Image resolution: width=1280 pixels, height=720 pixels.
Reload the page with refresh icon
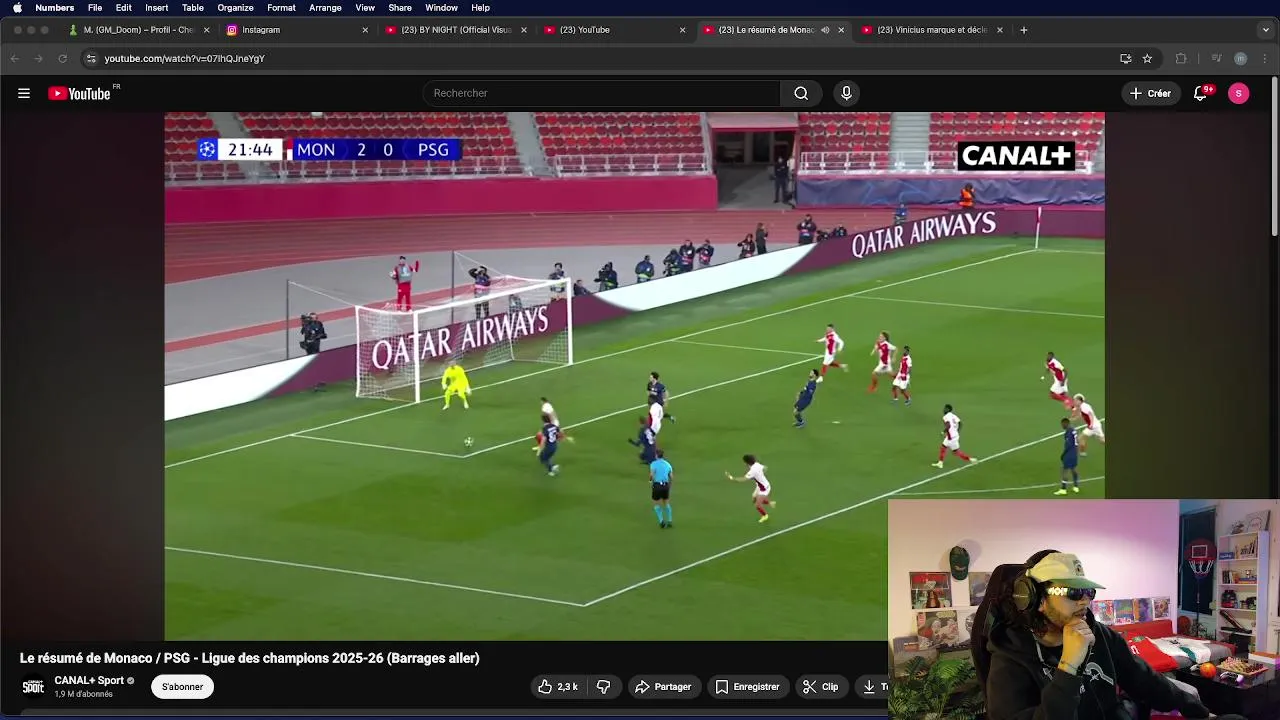[63, 58]
